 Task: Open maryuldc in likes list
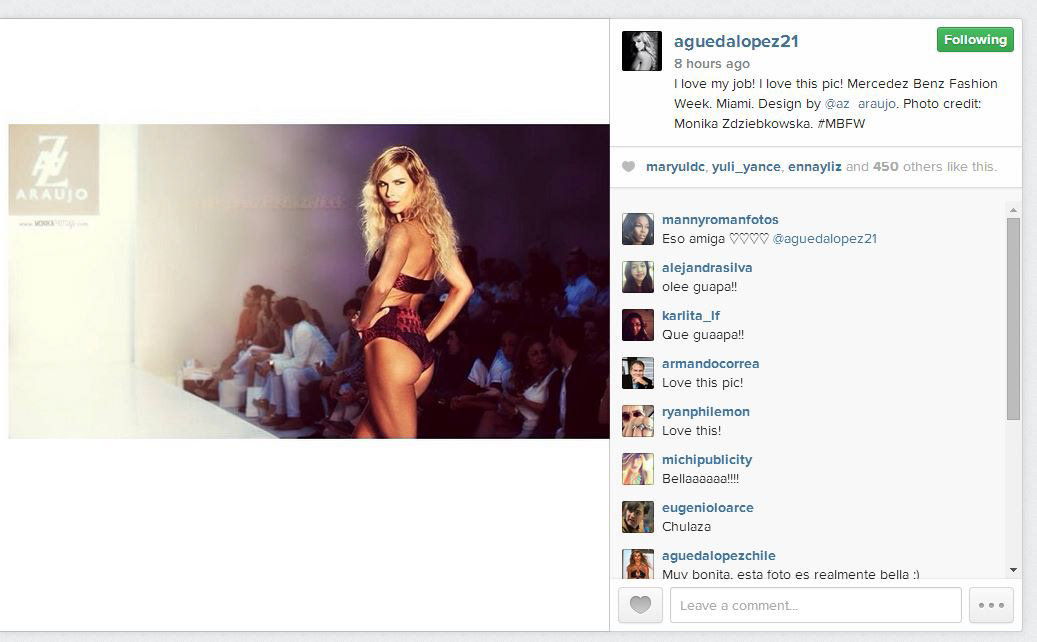(675, 167)
